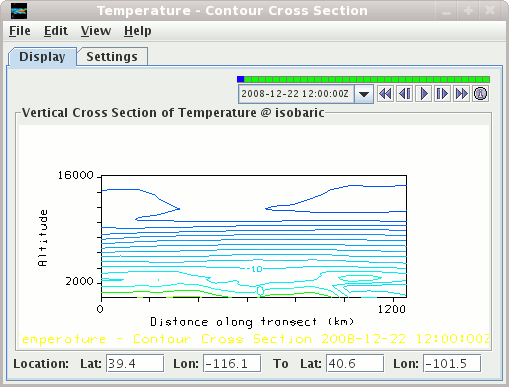Open the Edit menu

click(56, 31)
